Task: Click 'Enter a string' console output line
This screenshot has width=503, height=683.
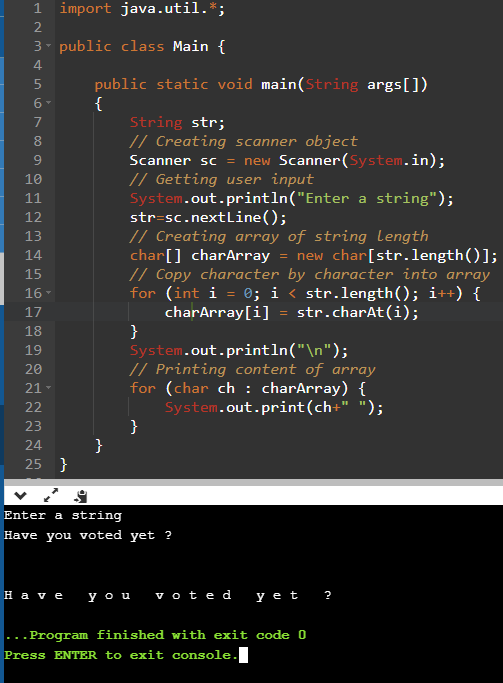Action: 63,516
